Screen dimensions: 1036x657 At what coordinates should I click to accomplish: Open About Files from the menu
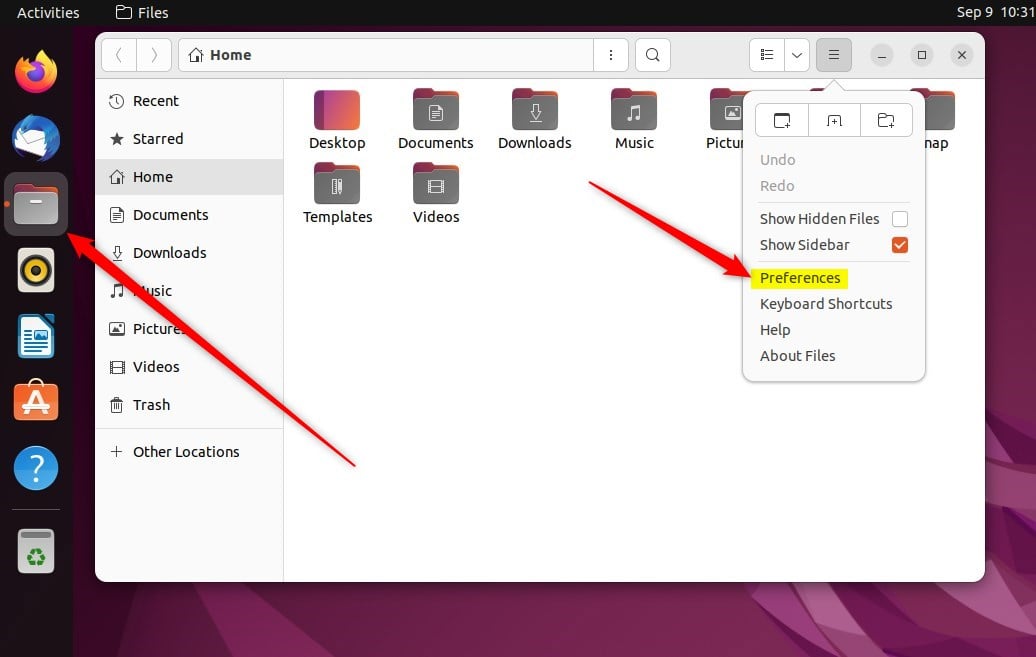pos(797,355)
